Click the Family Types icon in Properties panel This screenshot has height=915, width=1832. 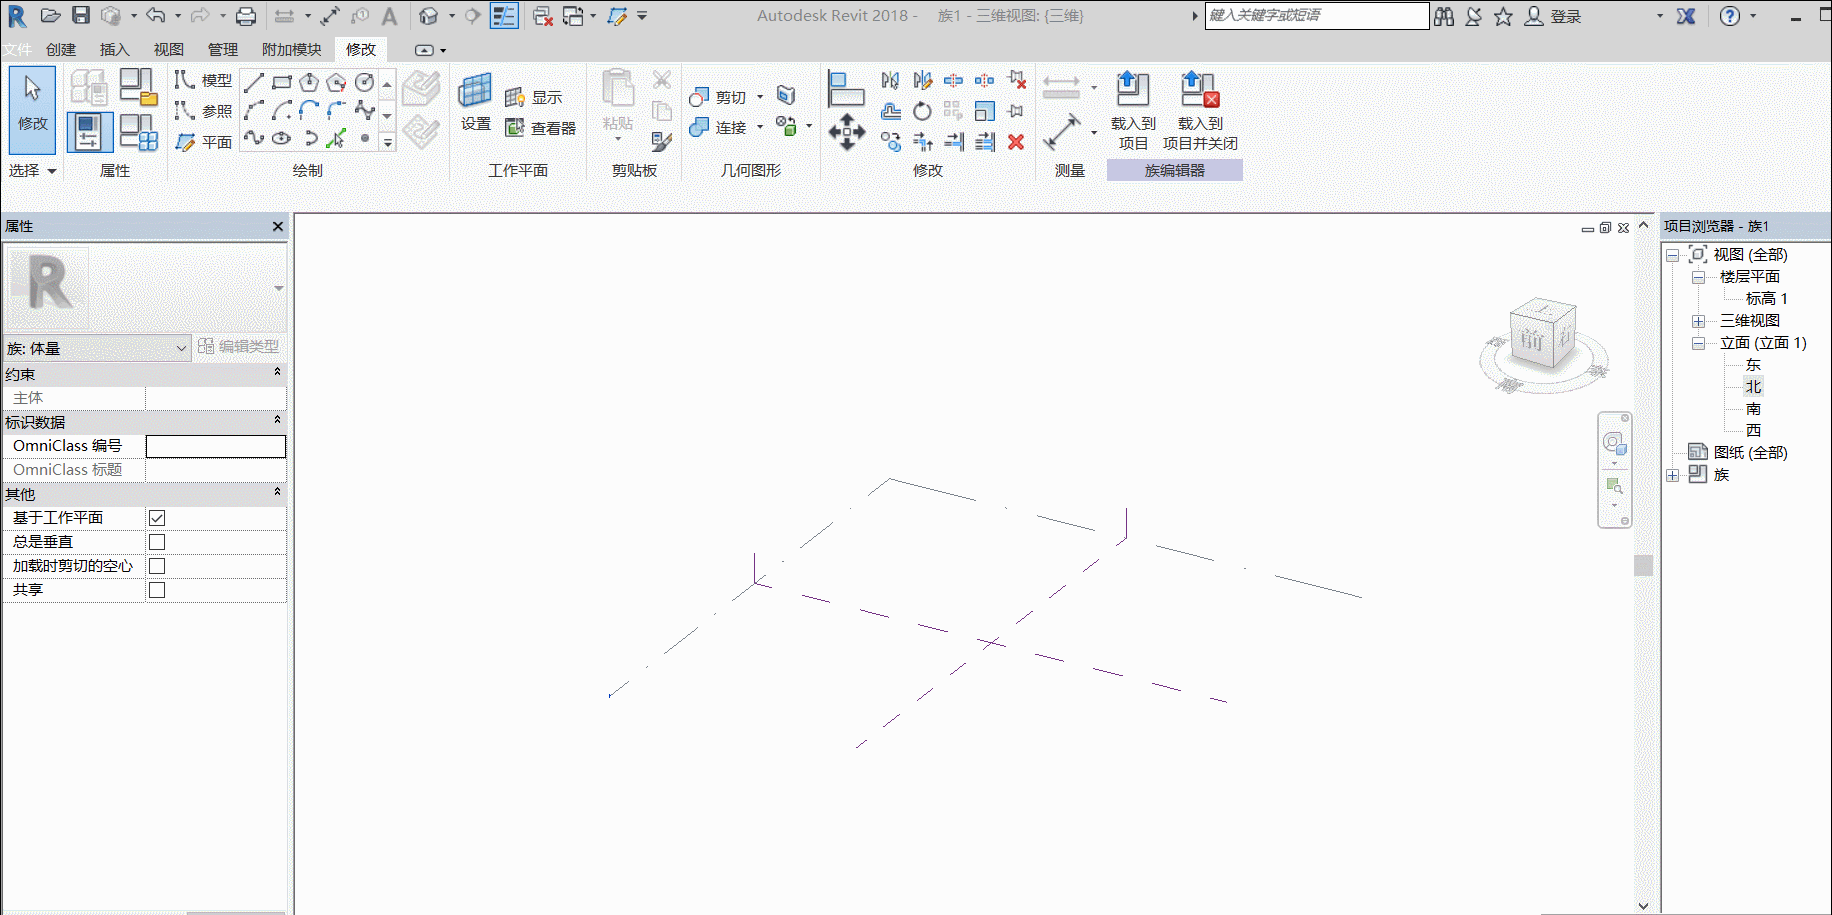coord(138,132)
